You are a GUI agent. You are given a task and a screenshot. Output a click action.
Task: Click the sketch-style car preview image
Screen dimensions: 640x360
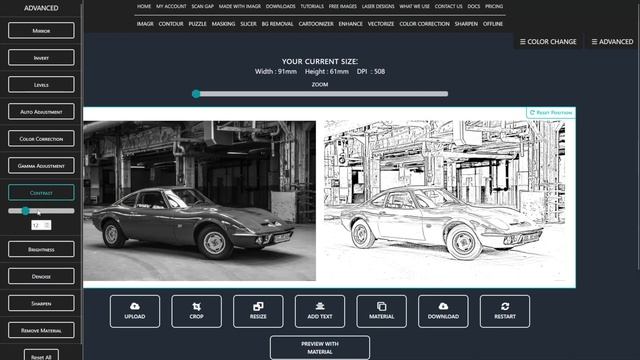[444, 200]
